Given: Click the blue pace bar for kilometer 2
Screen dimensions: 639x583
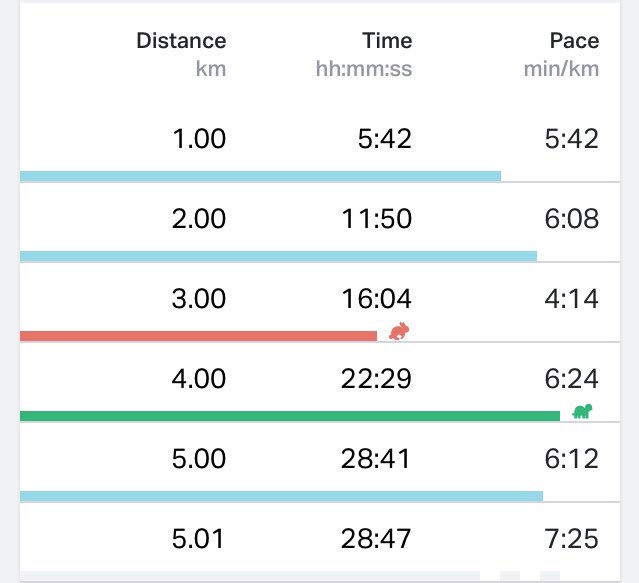Looking at the screenshot, I should (278, 256).
